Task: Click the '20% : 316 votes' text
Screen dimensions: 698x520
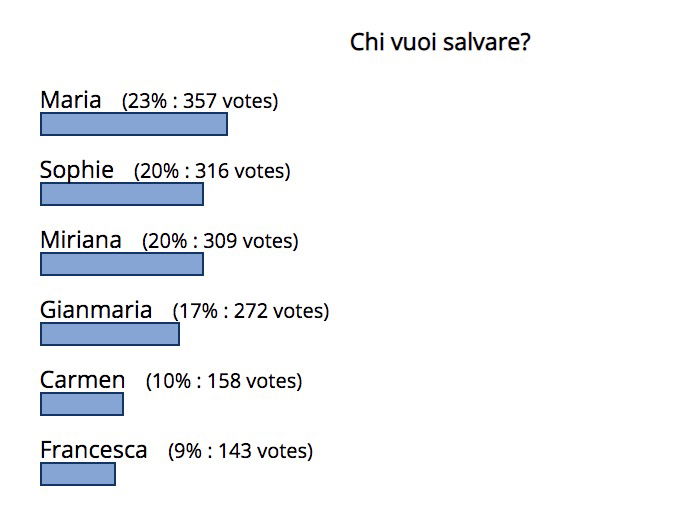Action: [x=212, y=171]
